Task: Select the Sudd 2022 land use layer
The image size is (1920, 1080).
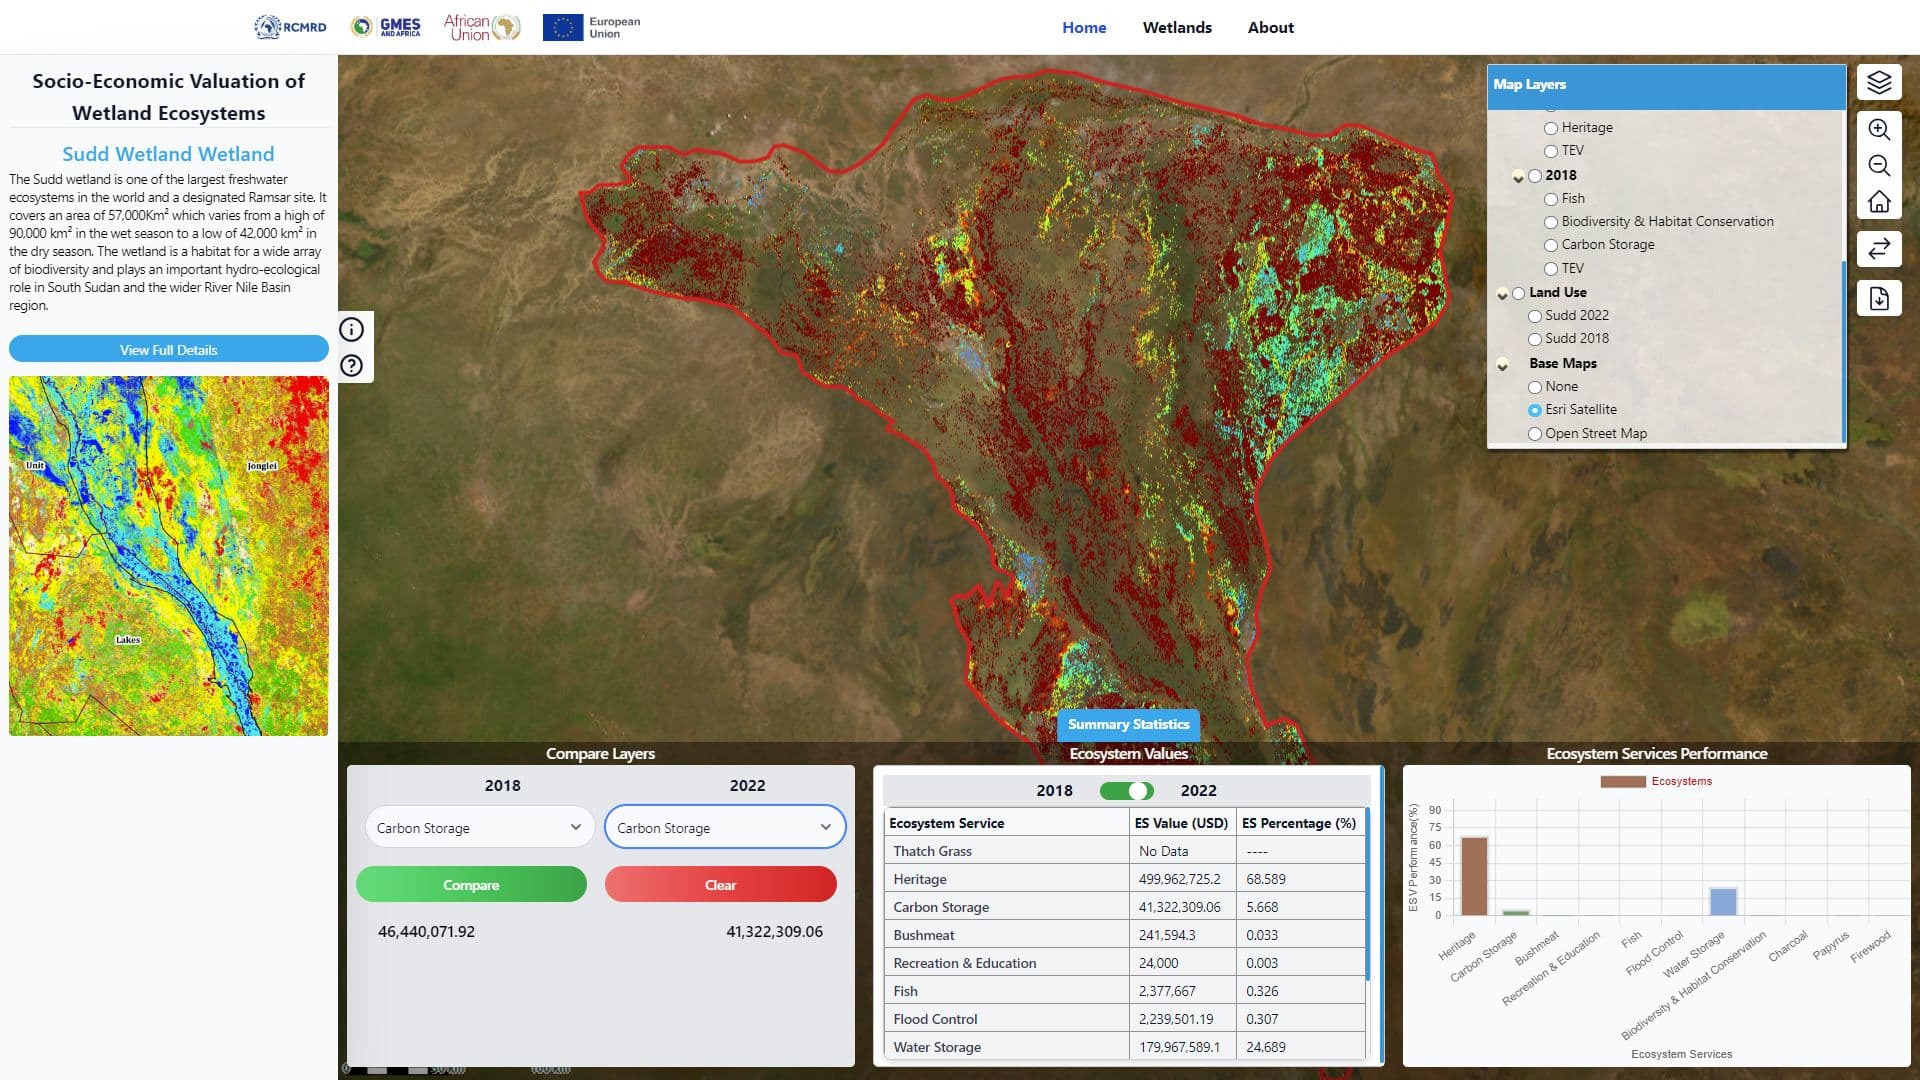Action: click(1535, 316)
